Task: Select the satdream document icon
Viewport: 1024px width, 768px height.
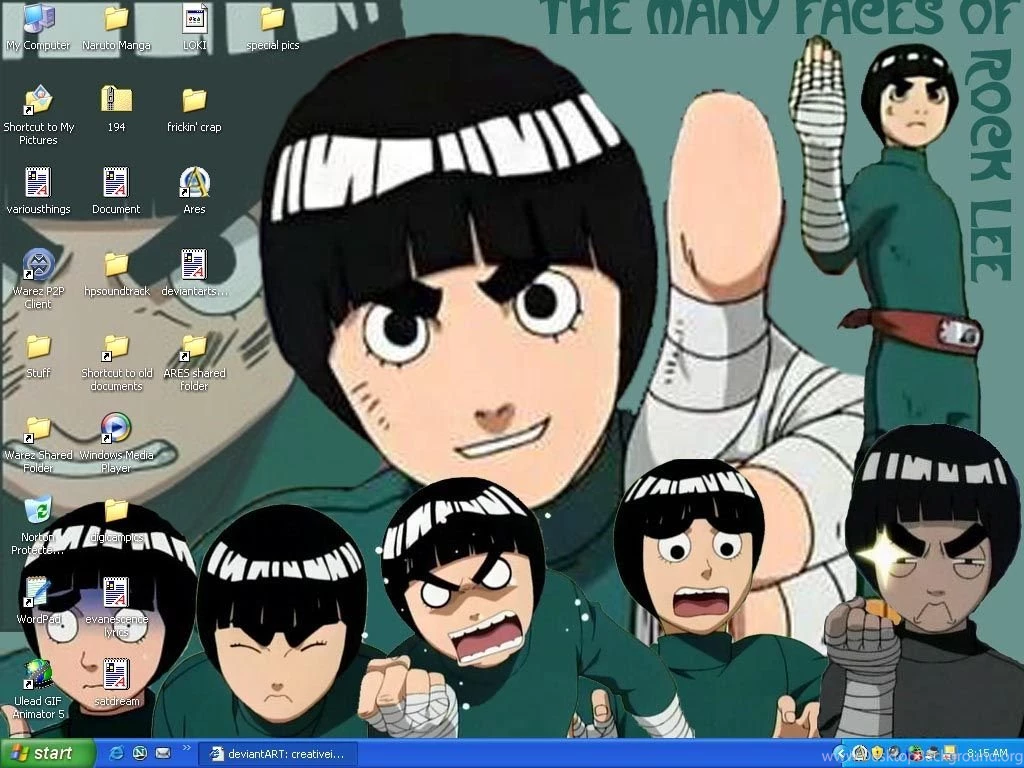Action: pos(116,683)
